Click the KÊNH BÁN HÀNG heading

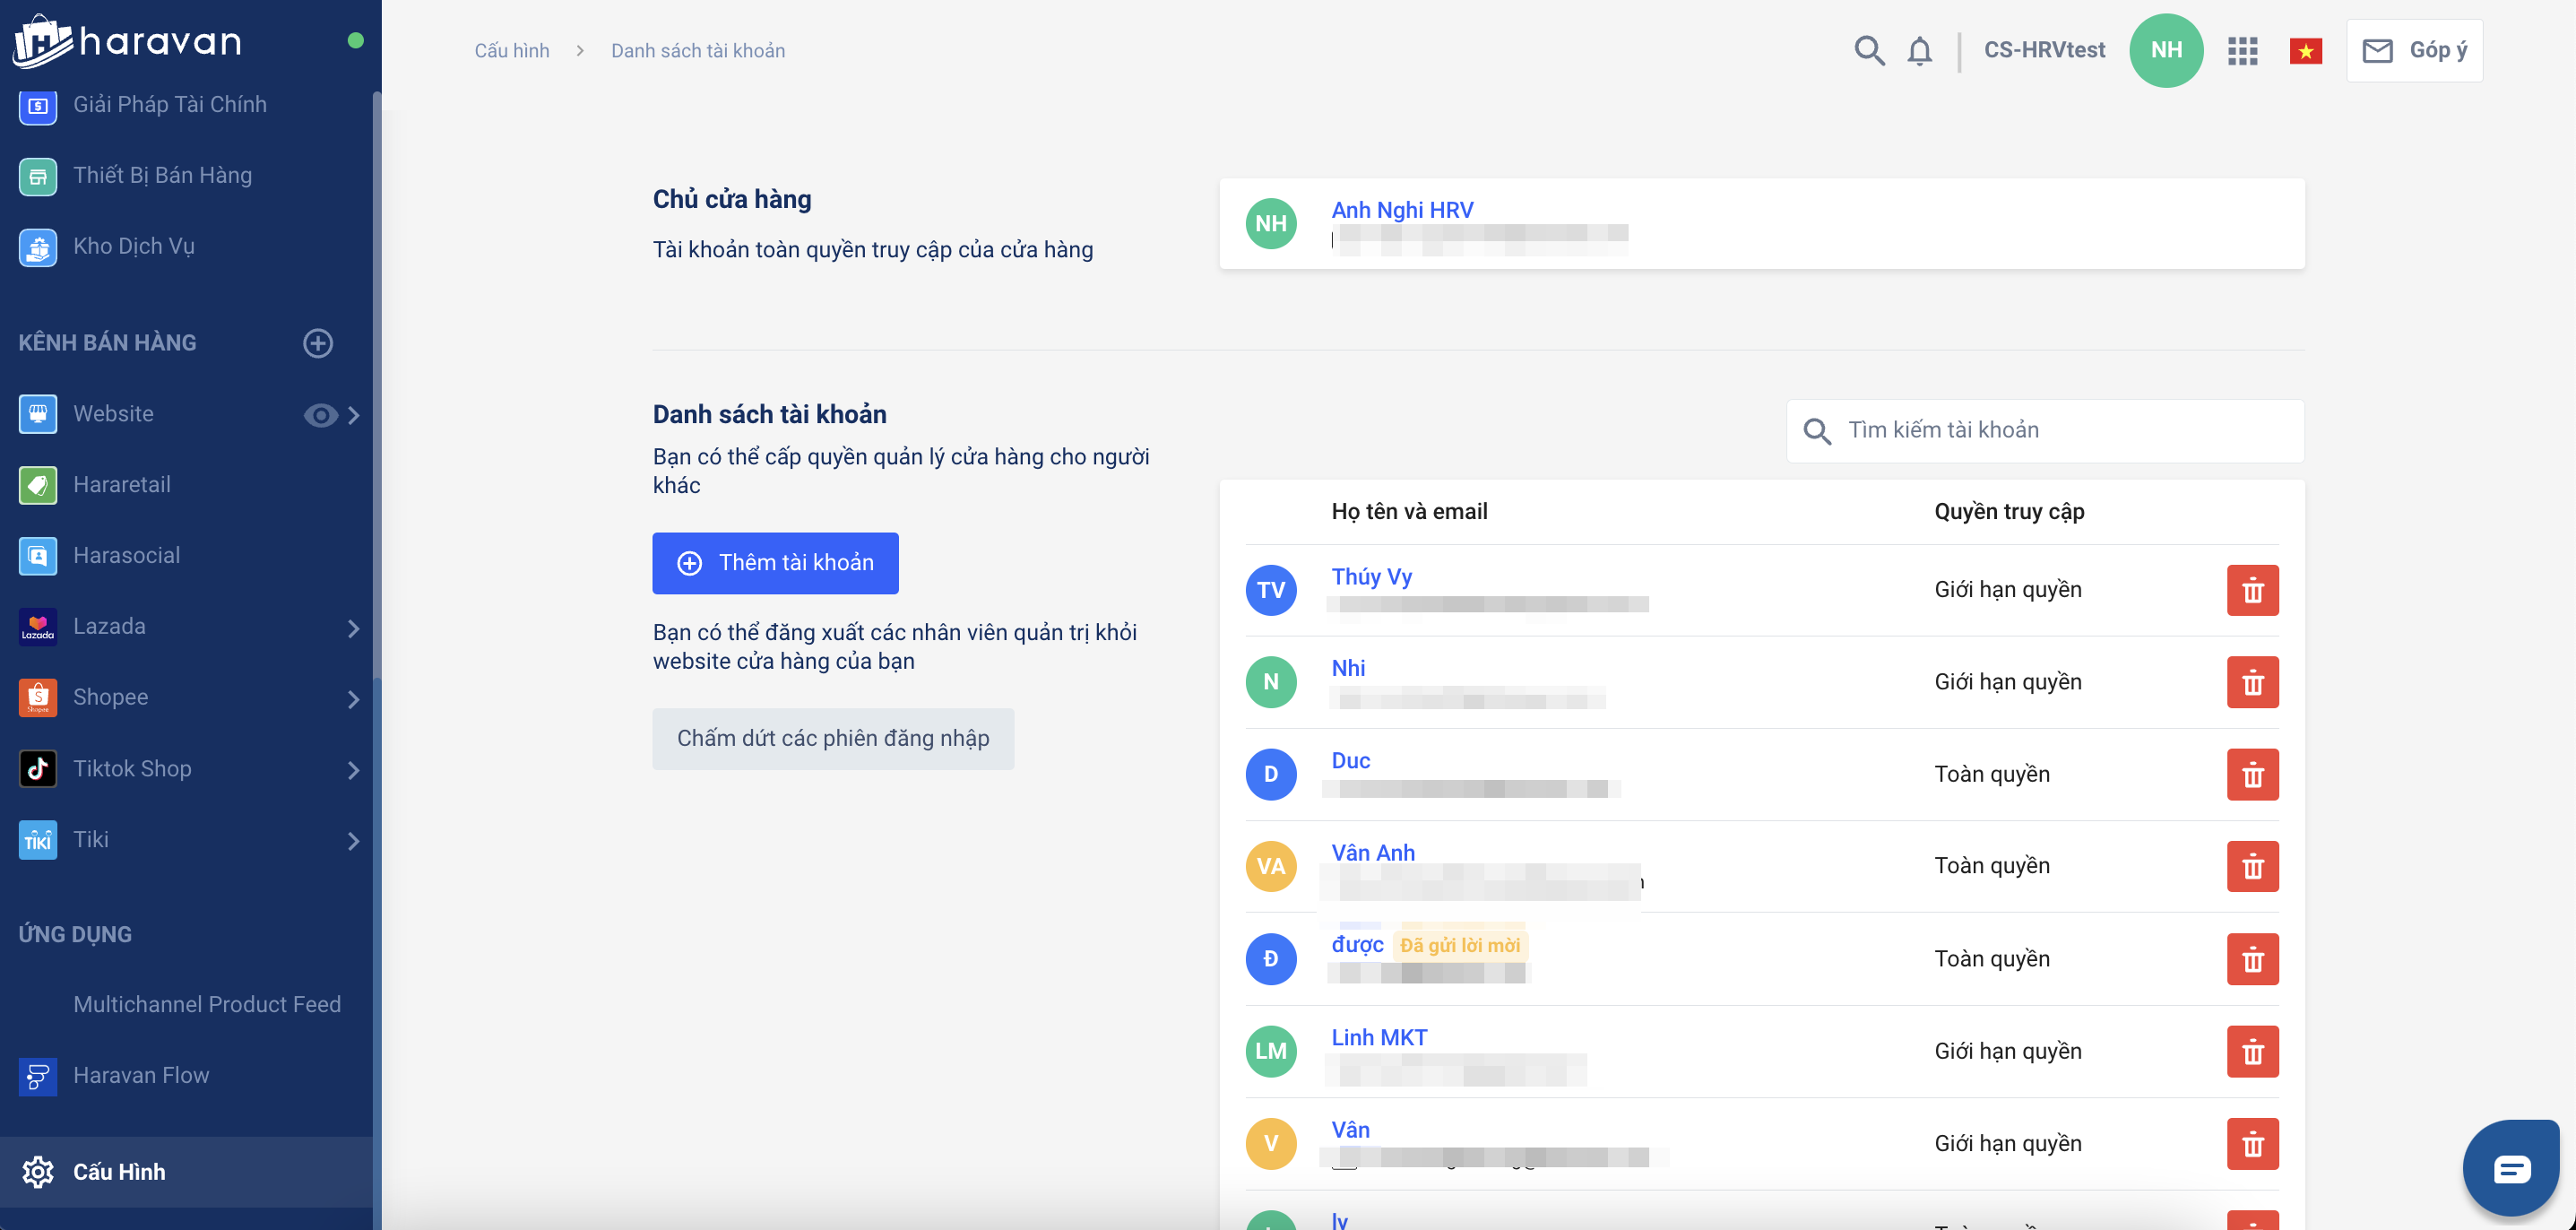click(x=107, y=342)
